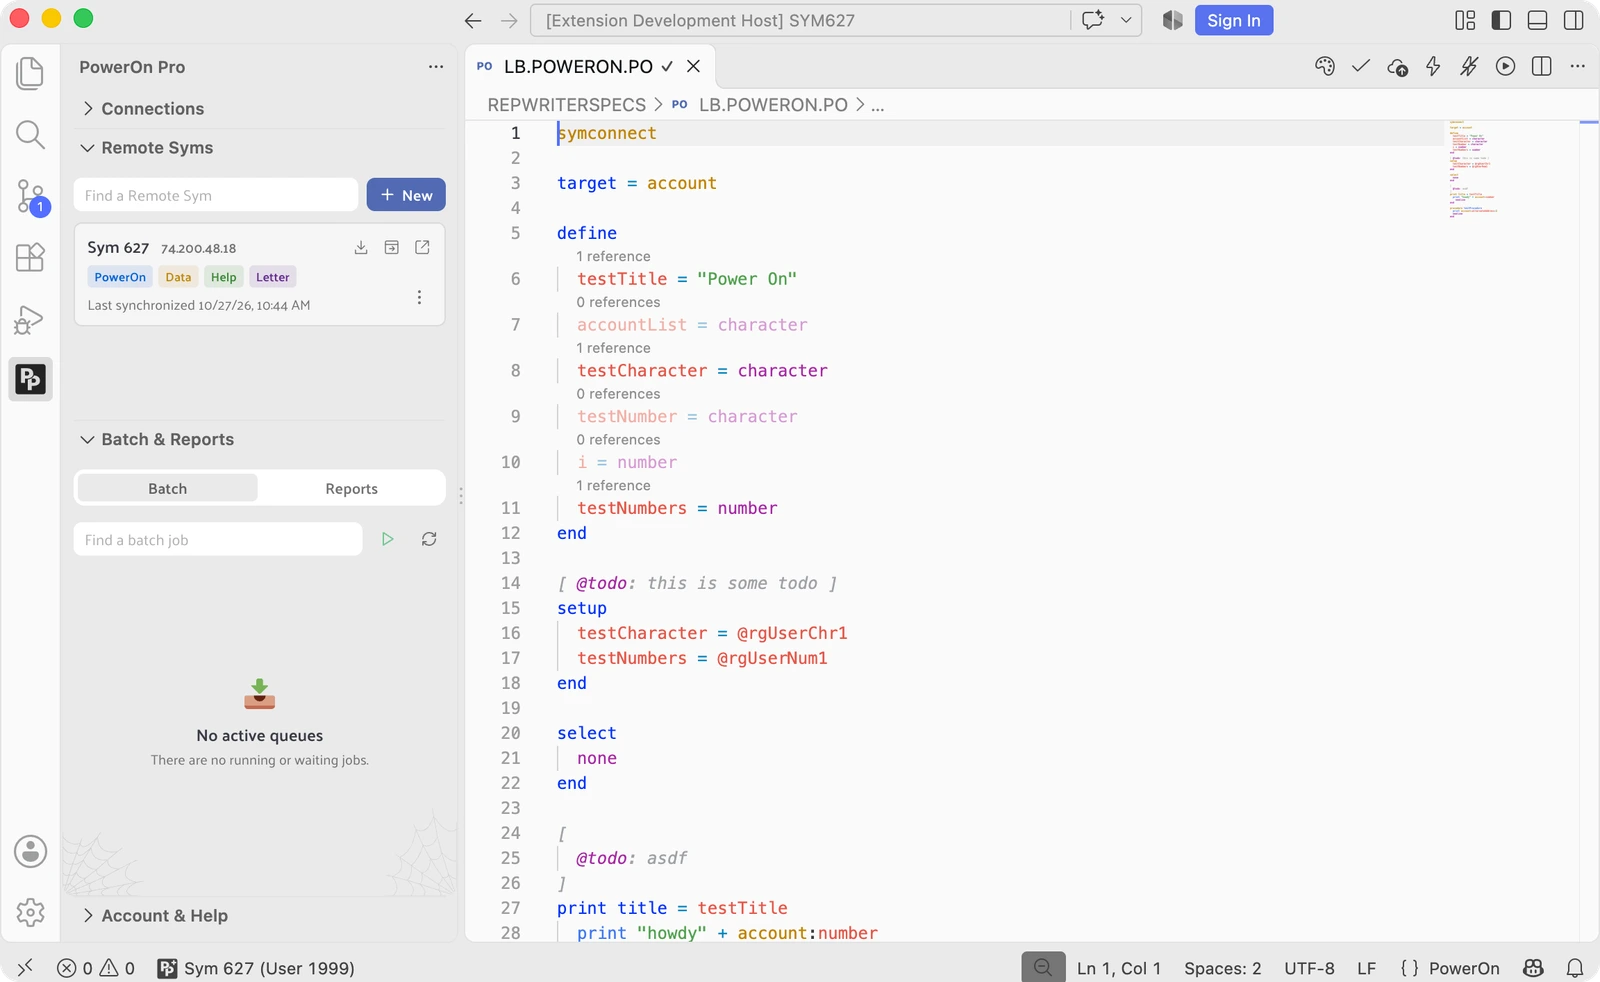This screenshot has width=1600, height=982.
Task: Toggle the secondary side bar visibility
Action: (1574, 20)
